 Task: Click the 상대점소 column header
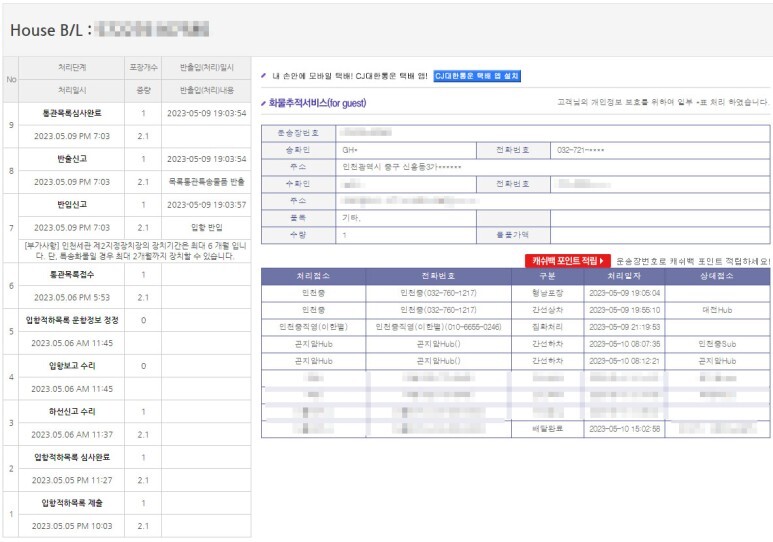(x=717, y=276)
